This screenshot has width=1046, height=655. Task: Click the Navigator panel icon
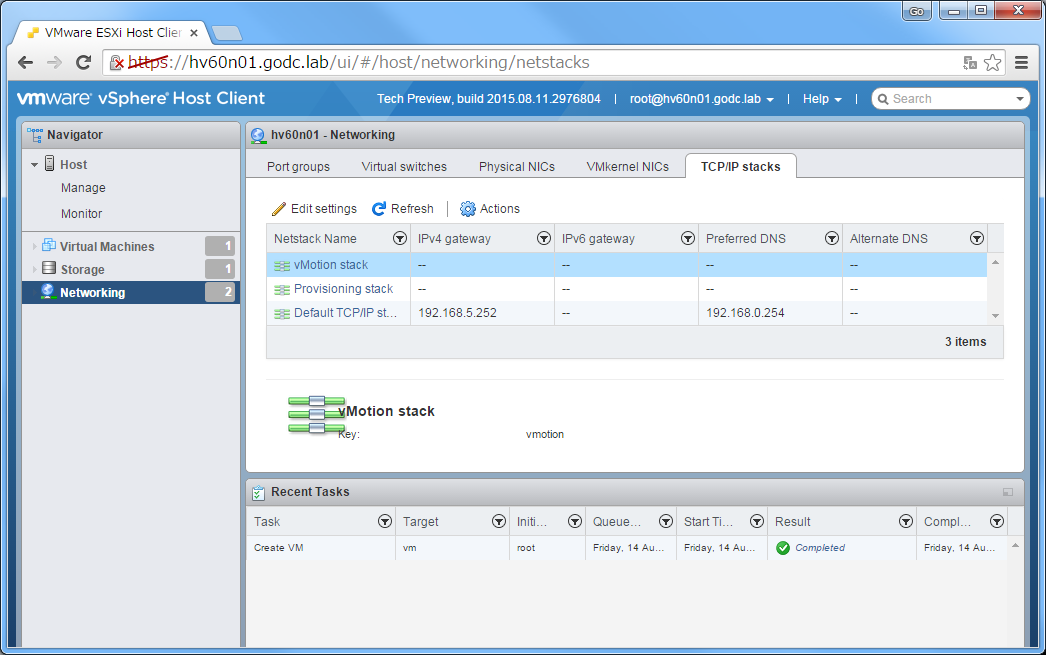coord(35,135)
